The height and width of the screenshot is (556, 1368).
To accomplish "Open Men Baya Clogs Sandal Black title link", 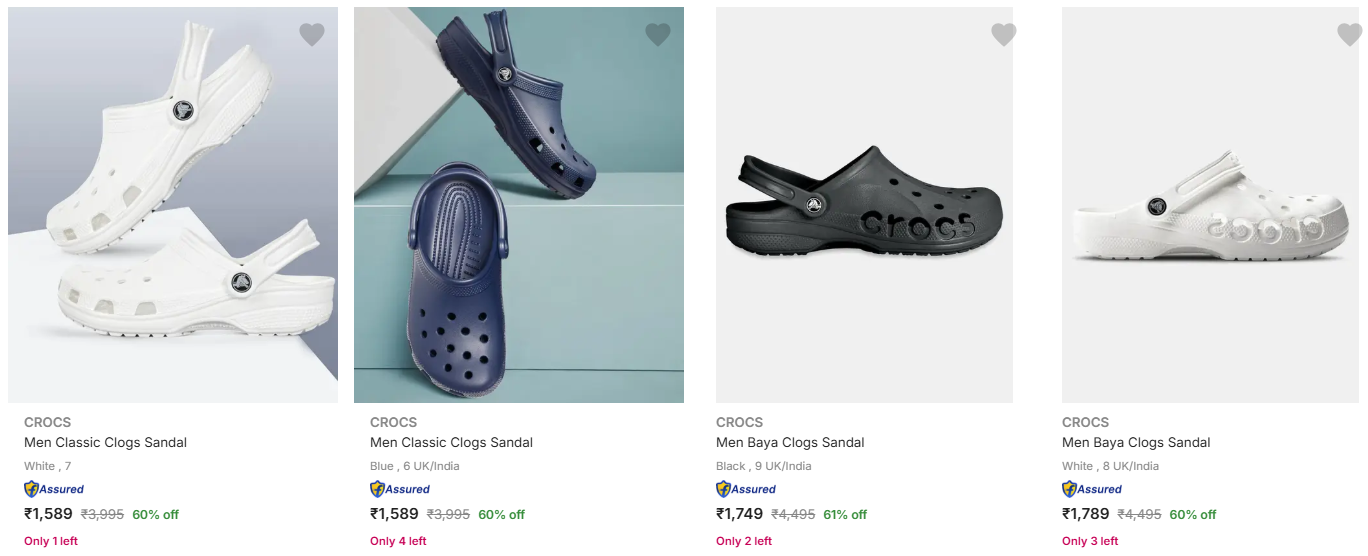I will point(790,442).
